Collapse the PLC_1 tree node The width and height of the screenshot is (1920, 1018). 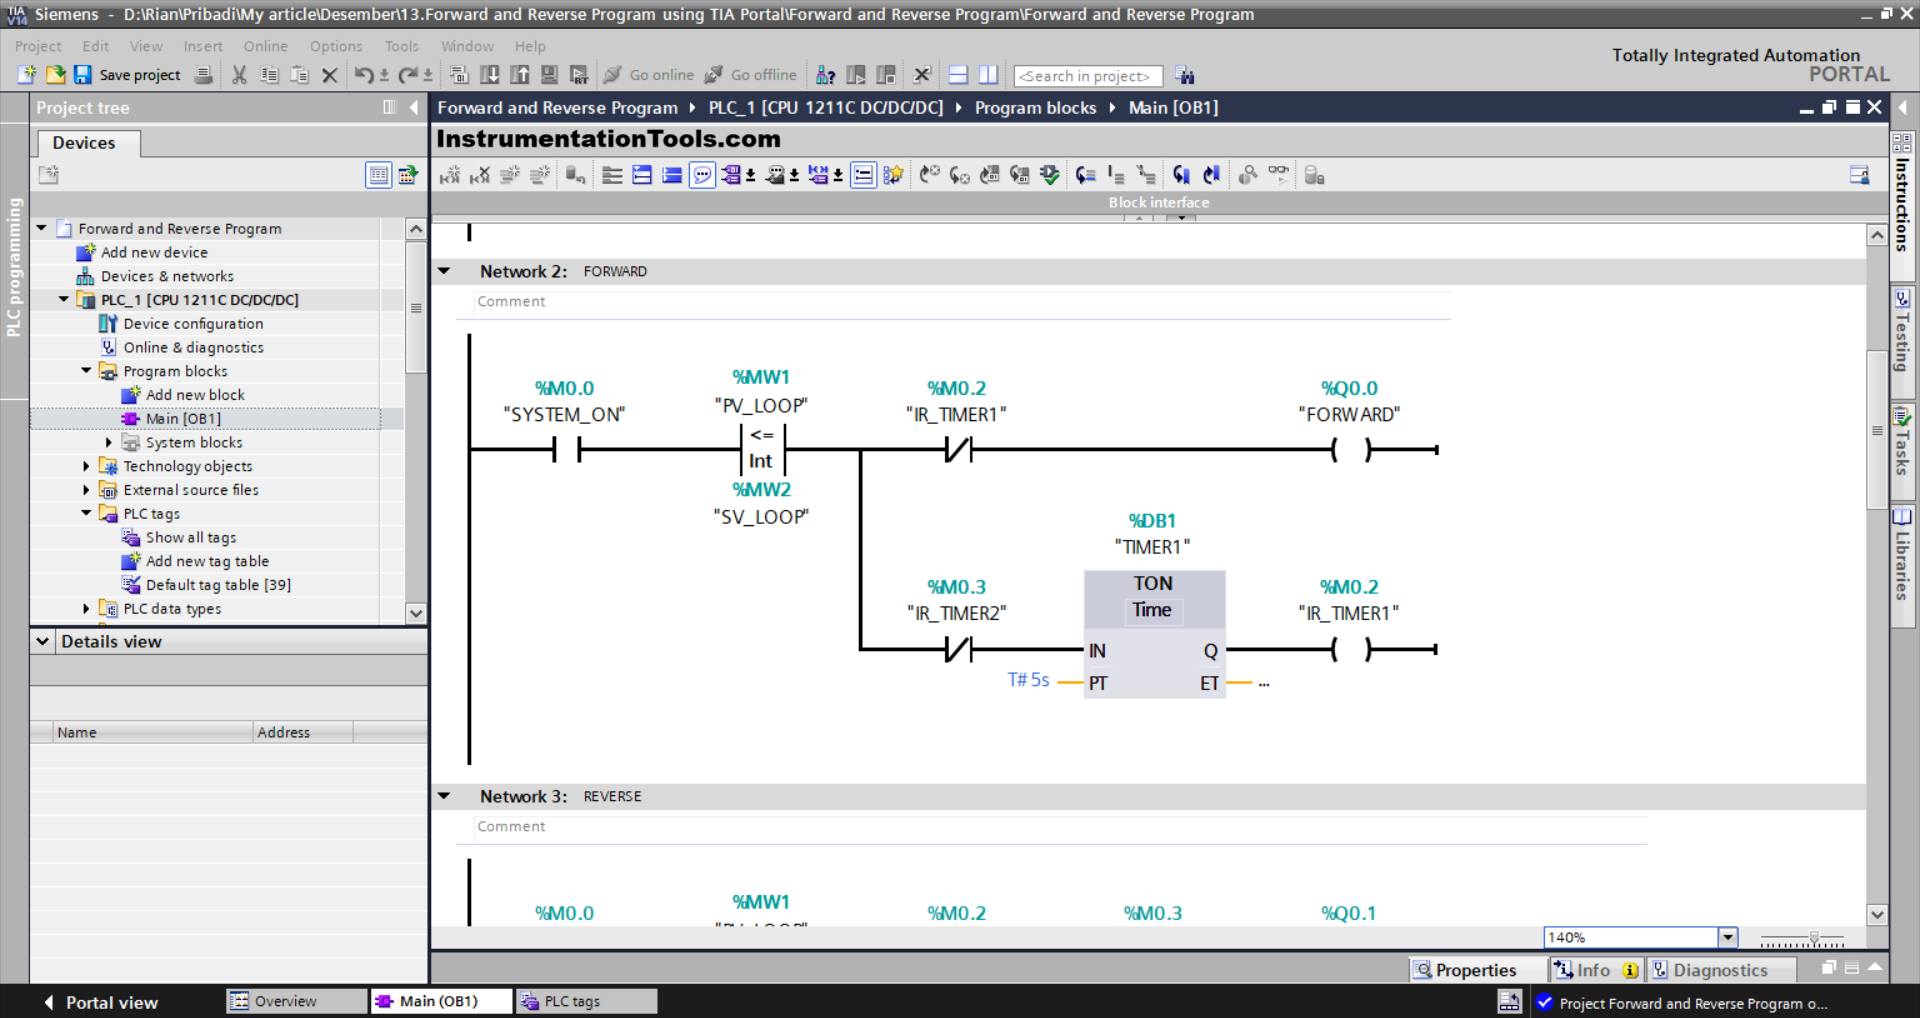tap(64, 299)
